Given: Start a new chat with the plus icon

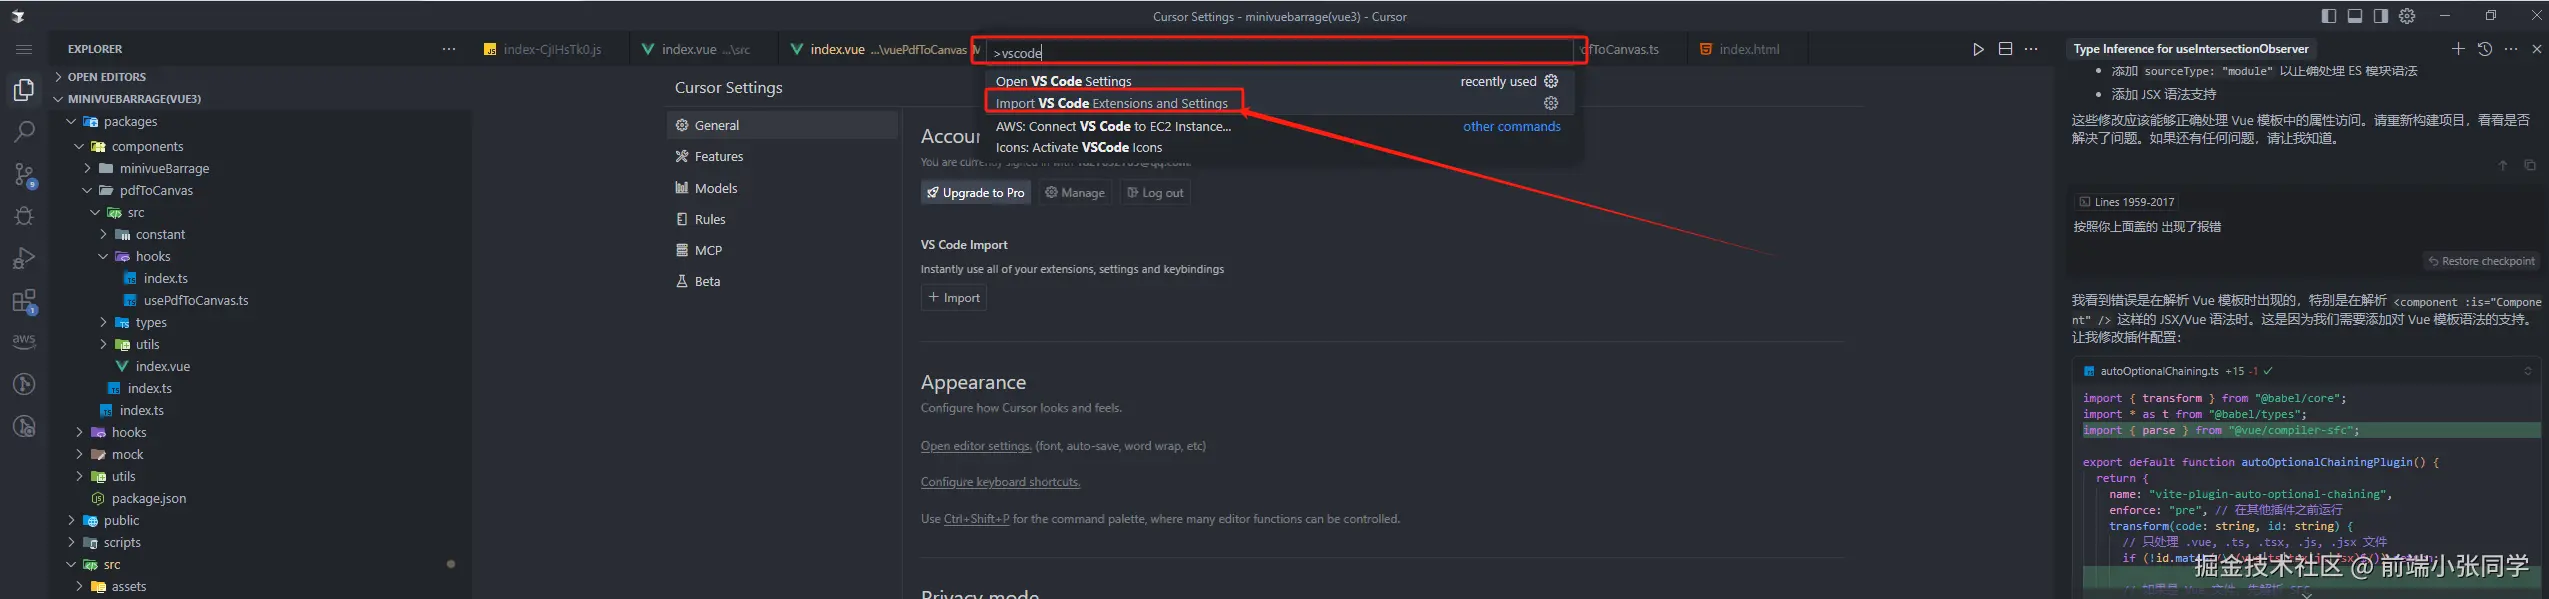Looking at the screenshot, I should (2458, 49).
